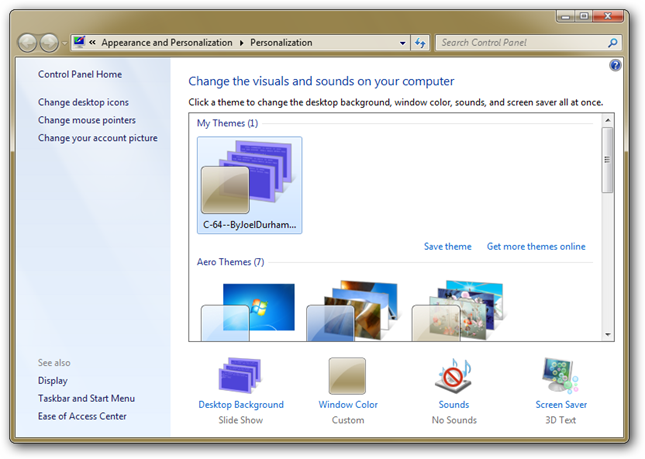Click the Slide Show label under Desktop Background
The width and height of the screenshot is (645, 459).
(241, 420)
